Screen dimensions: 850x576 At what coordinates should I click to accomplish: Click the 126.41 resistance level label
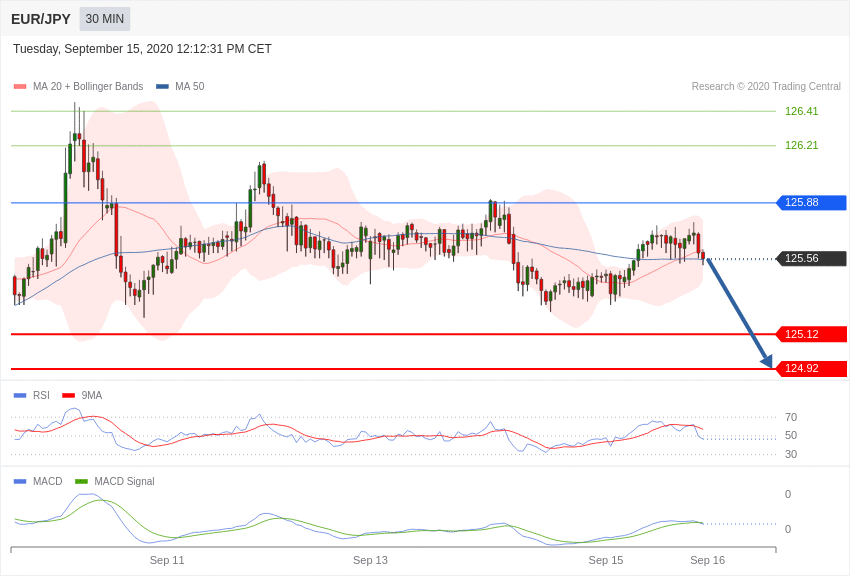point(801,111)
